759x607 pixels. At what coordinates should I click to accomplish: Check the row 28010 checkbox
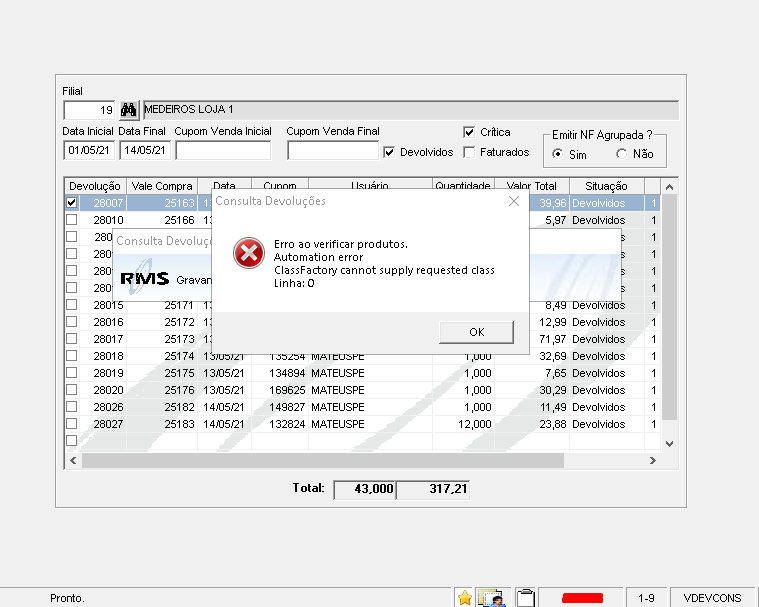[x=72, y=220]
